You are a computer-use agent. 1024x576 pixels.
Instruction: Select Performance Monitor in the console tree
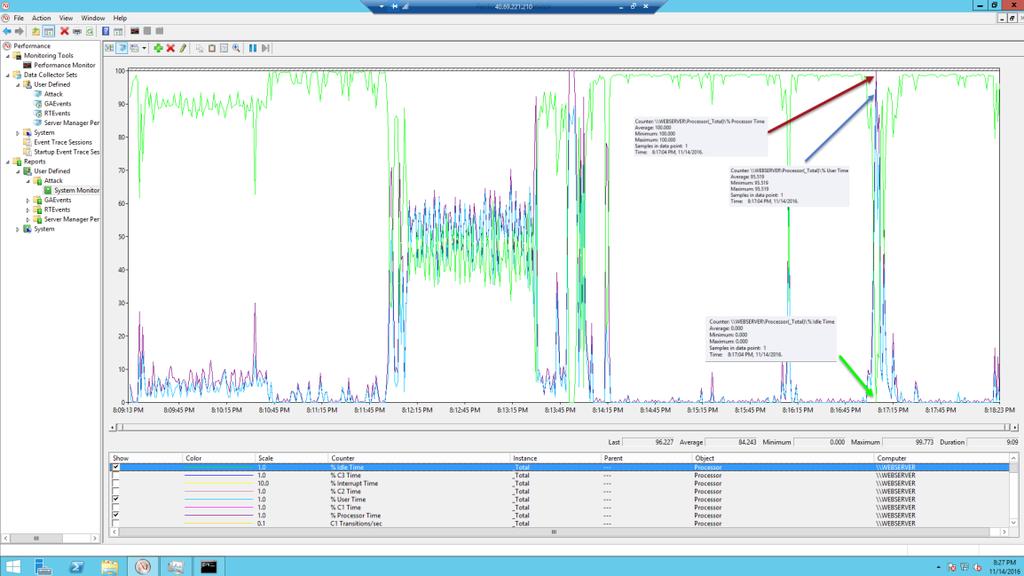tap(65, 65)
